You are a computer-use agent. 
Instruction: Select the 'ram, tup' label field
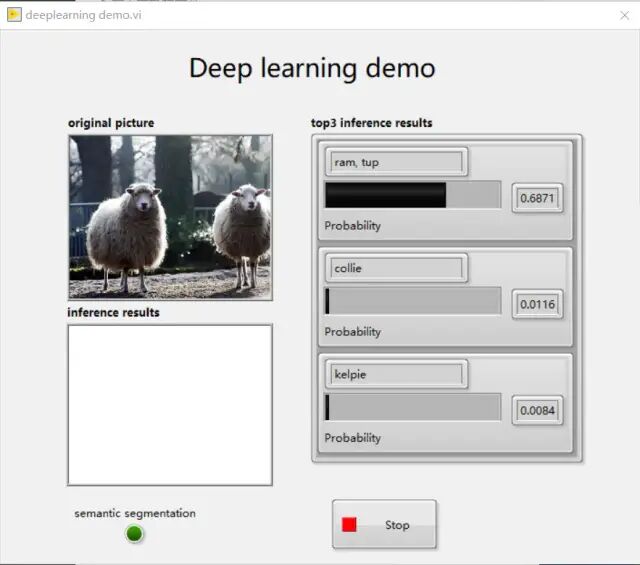click(x=396, y=162)
